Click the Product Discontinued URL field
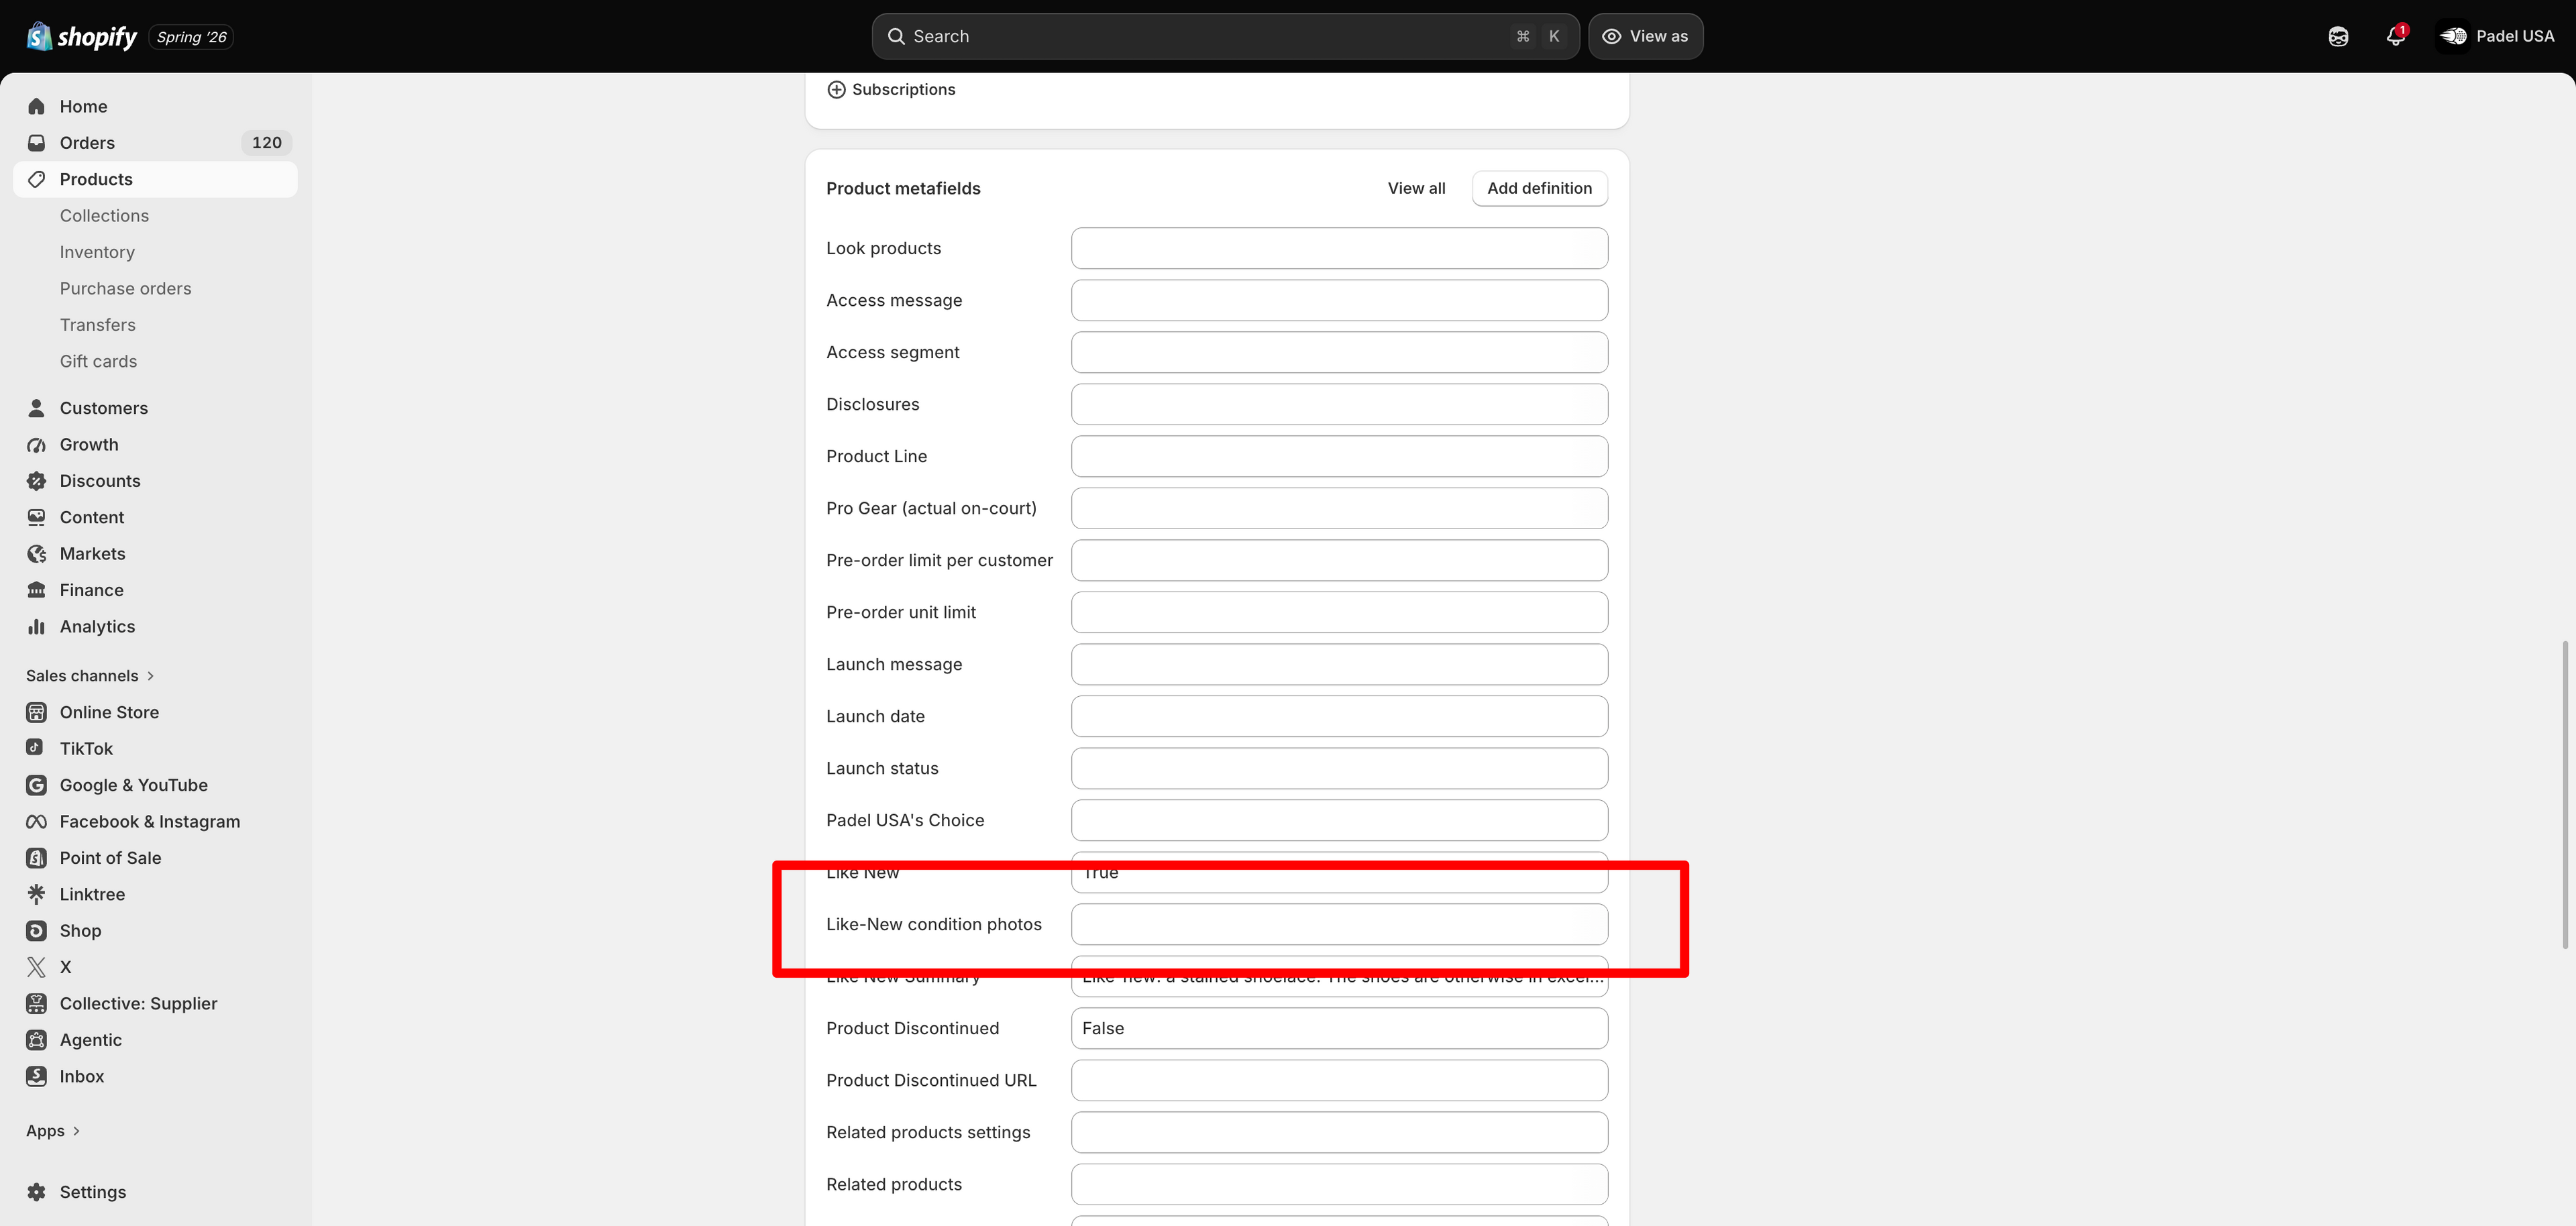2576x1226 pixels. (1339, 1080)
